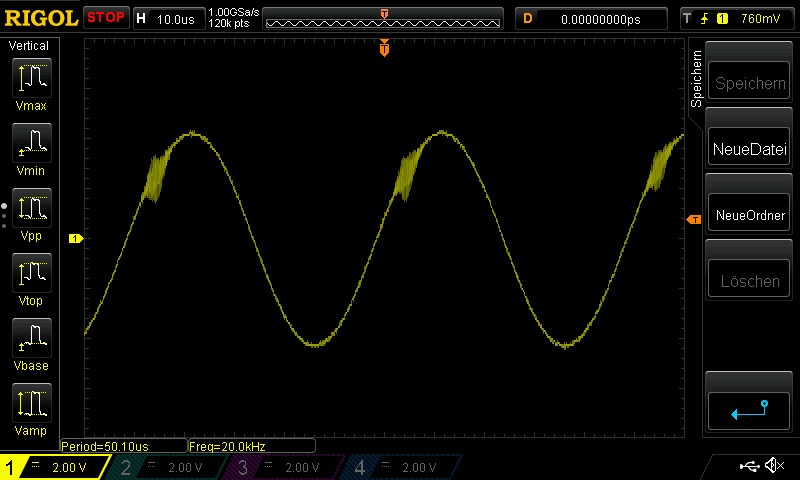The image size is (800, 480).
Task: Click the Vertical measurement category label
Action: coord(29,46)
